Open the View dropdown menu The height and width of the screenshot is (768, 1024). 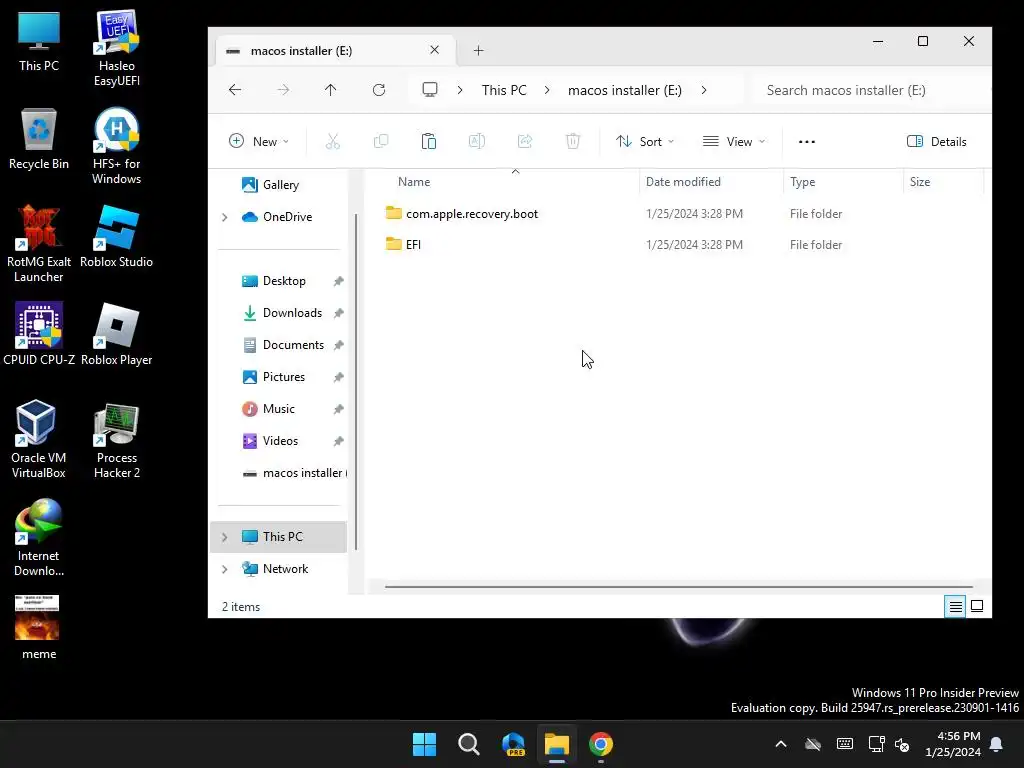click(733, 141)
